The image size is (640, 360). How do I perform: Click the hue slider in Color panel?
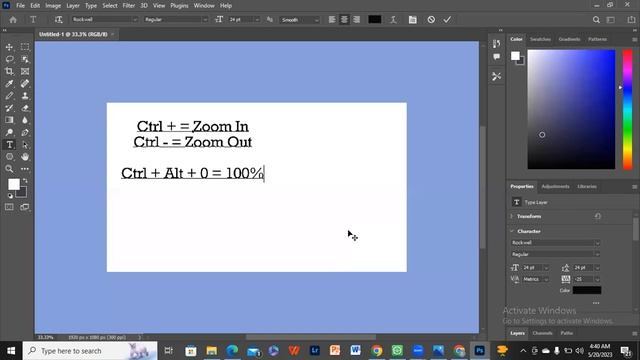tap(627, 109)
